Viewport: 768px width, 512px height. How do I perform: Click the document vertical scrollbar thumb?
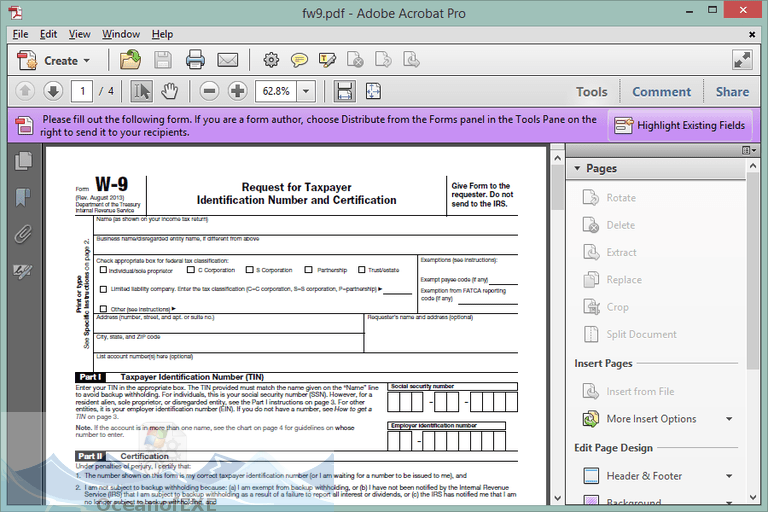557,187
